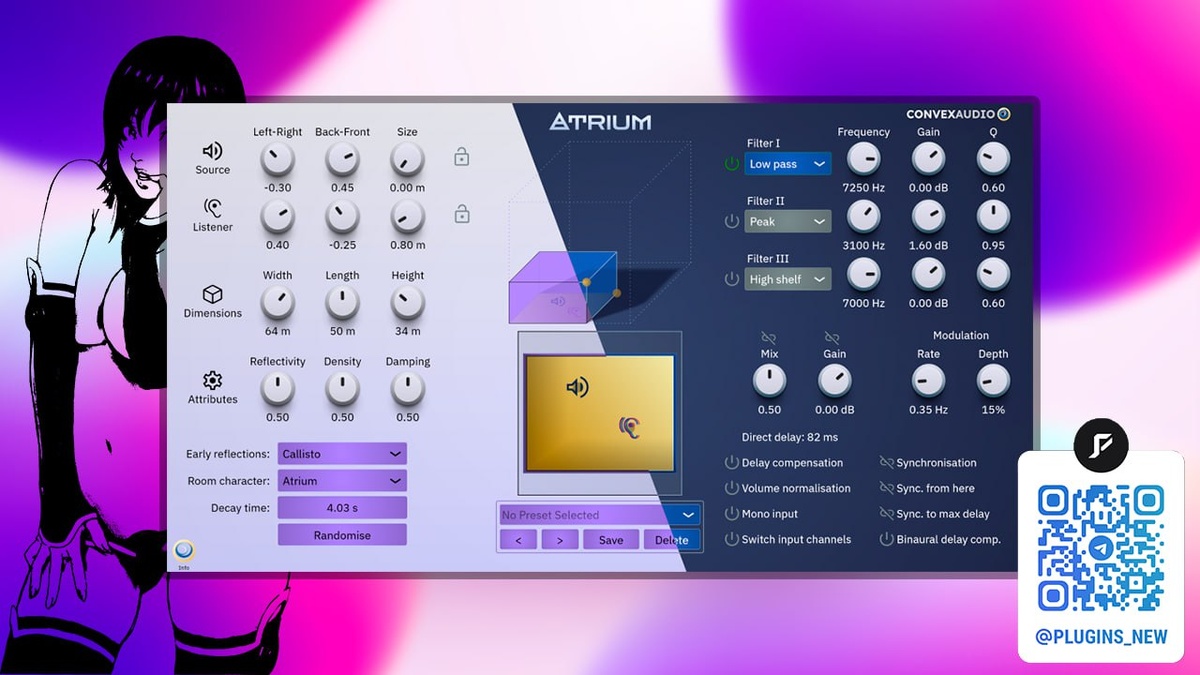The height and width of the screenshot is (675, 1200).
Task: Open the Room character Atrium dropdown
Action: coord(342,481)
